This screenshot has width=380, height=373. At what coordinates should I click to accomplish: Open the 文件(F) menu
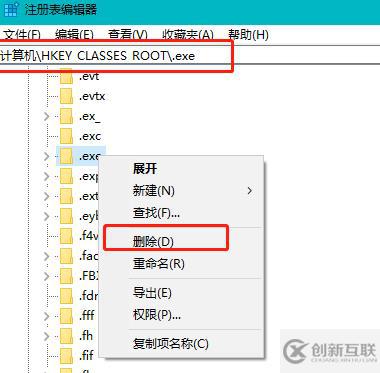point(22,34)
